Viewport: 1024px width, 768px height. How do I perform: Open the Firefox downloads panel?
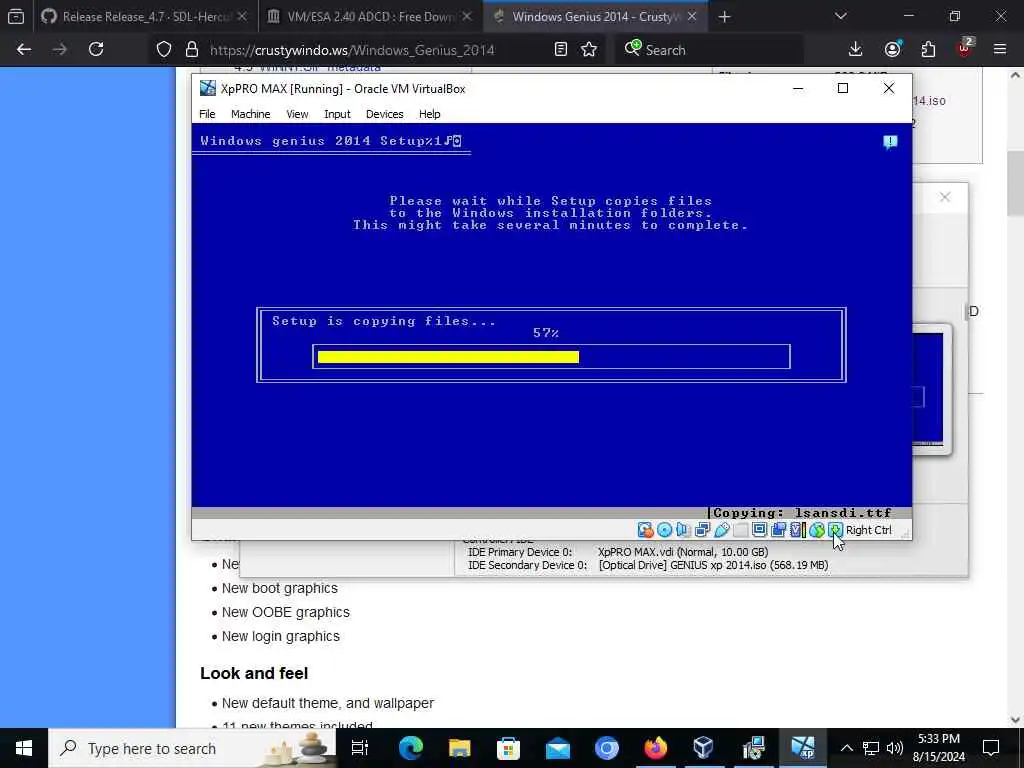[855, 50]
